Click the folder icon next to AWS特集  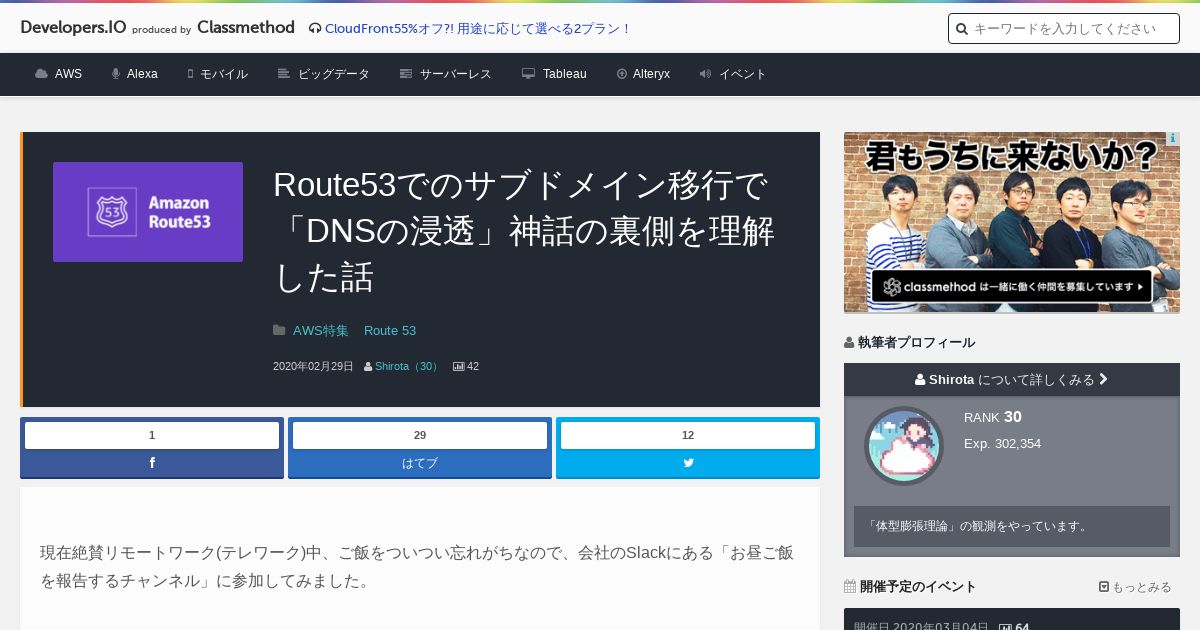tap(279, 330)
